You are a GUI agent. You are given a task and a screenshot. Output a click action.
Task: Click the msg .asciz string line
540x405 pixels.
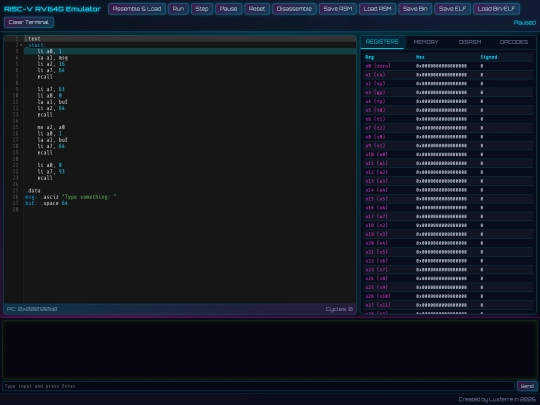click(x=71, y=197)
